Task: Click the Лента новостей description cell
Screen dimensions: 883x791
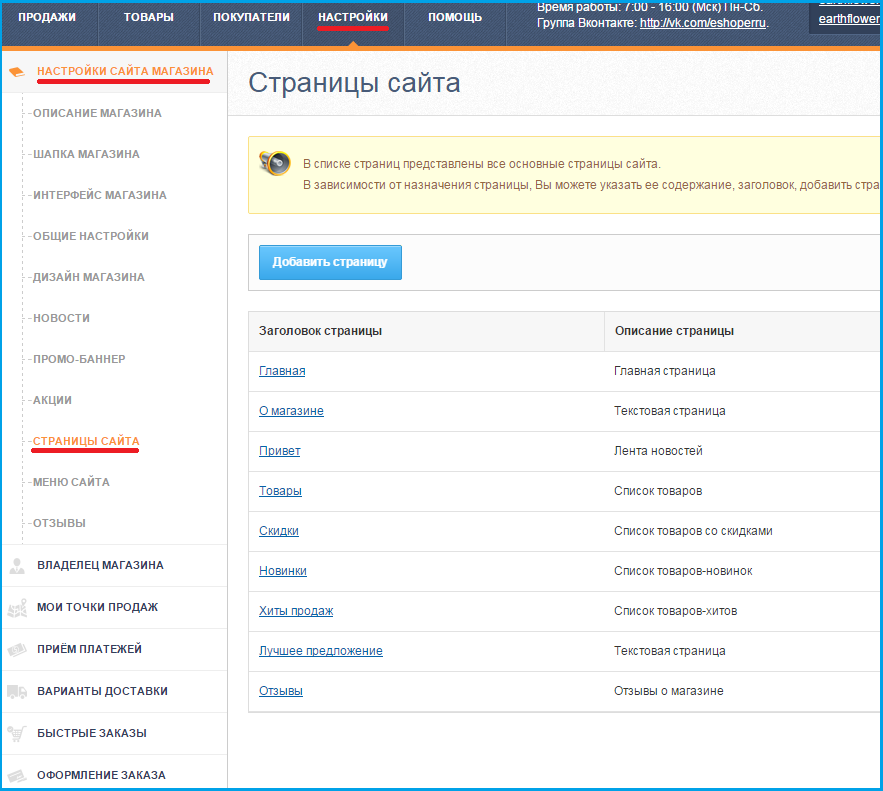Action: (x=658, y=451)
